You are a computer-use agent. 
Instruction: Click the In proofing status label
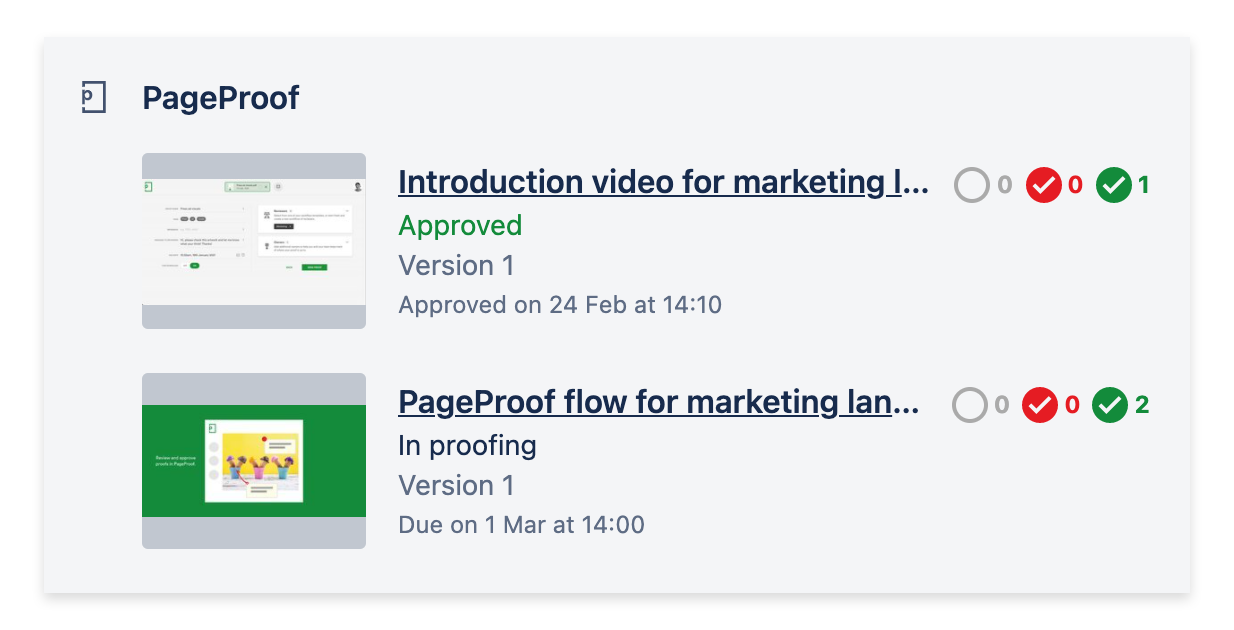[467, 445]
